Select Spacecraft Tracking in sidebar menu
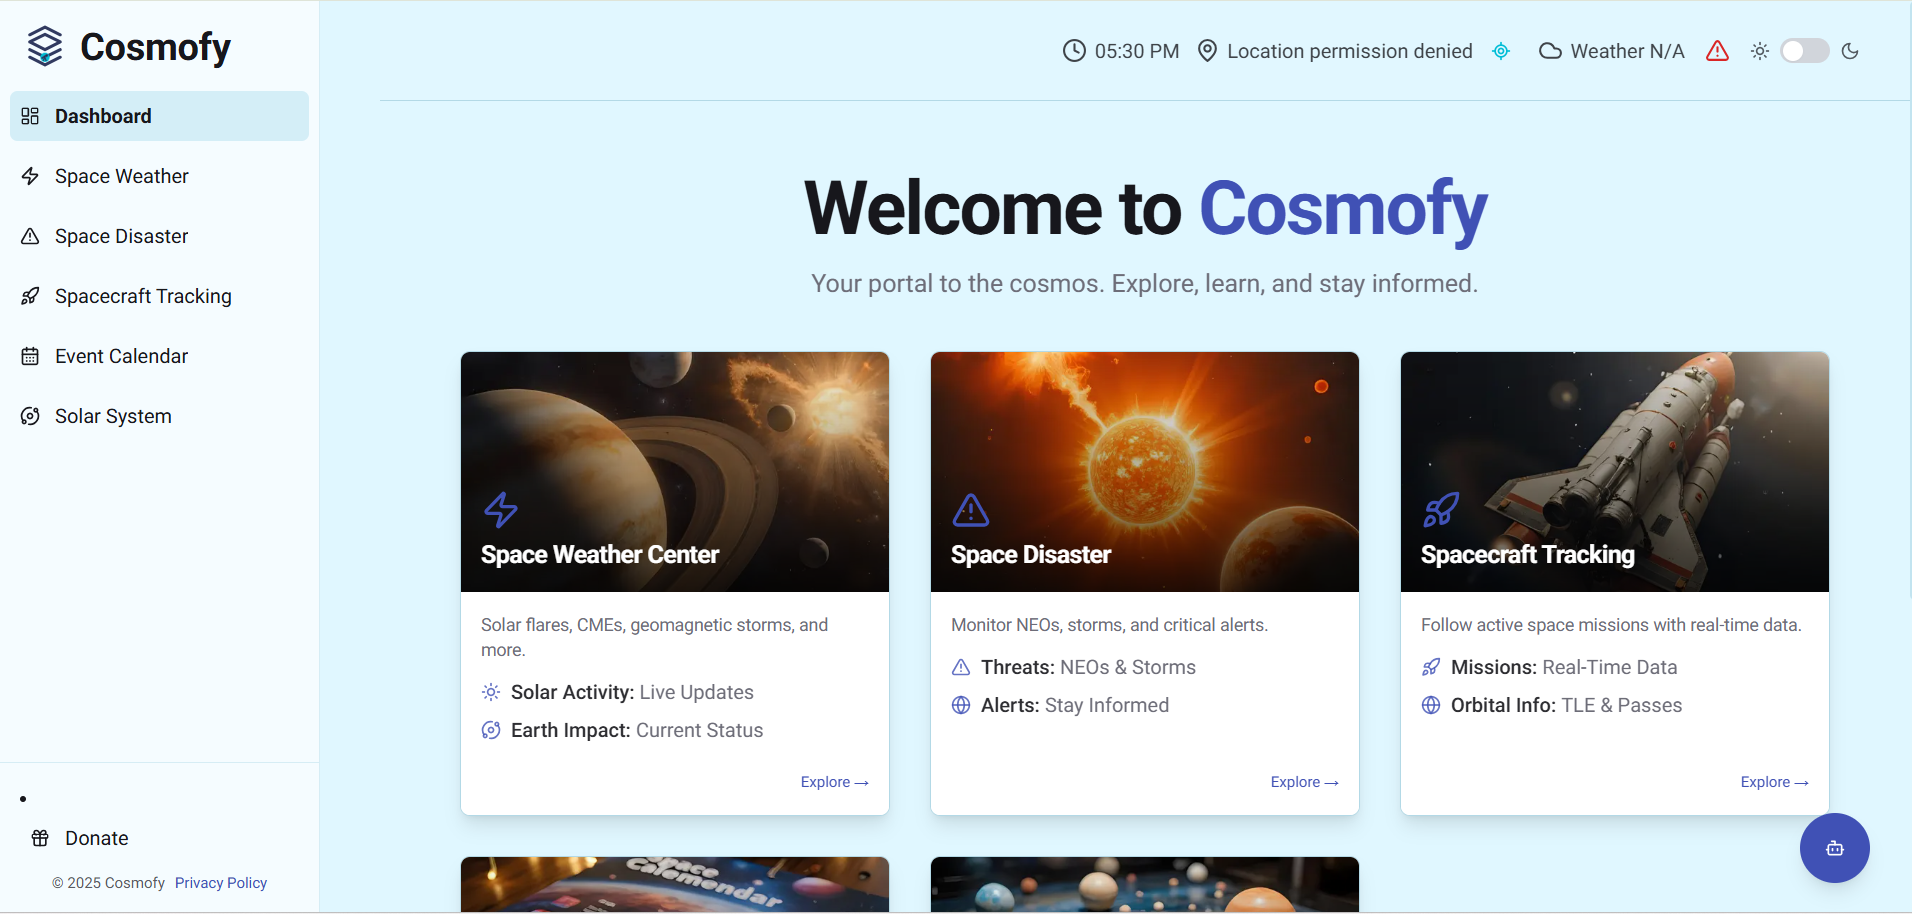1912x914 pixels. 159,296
